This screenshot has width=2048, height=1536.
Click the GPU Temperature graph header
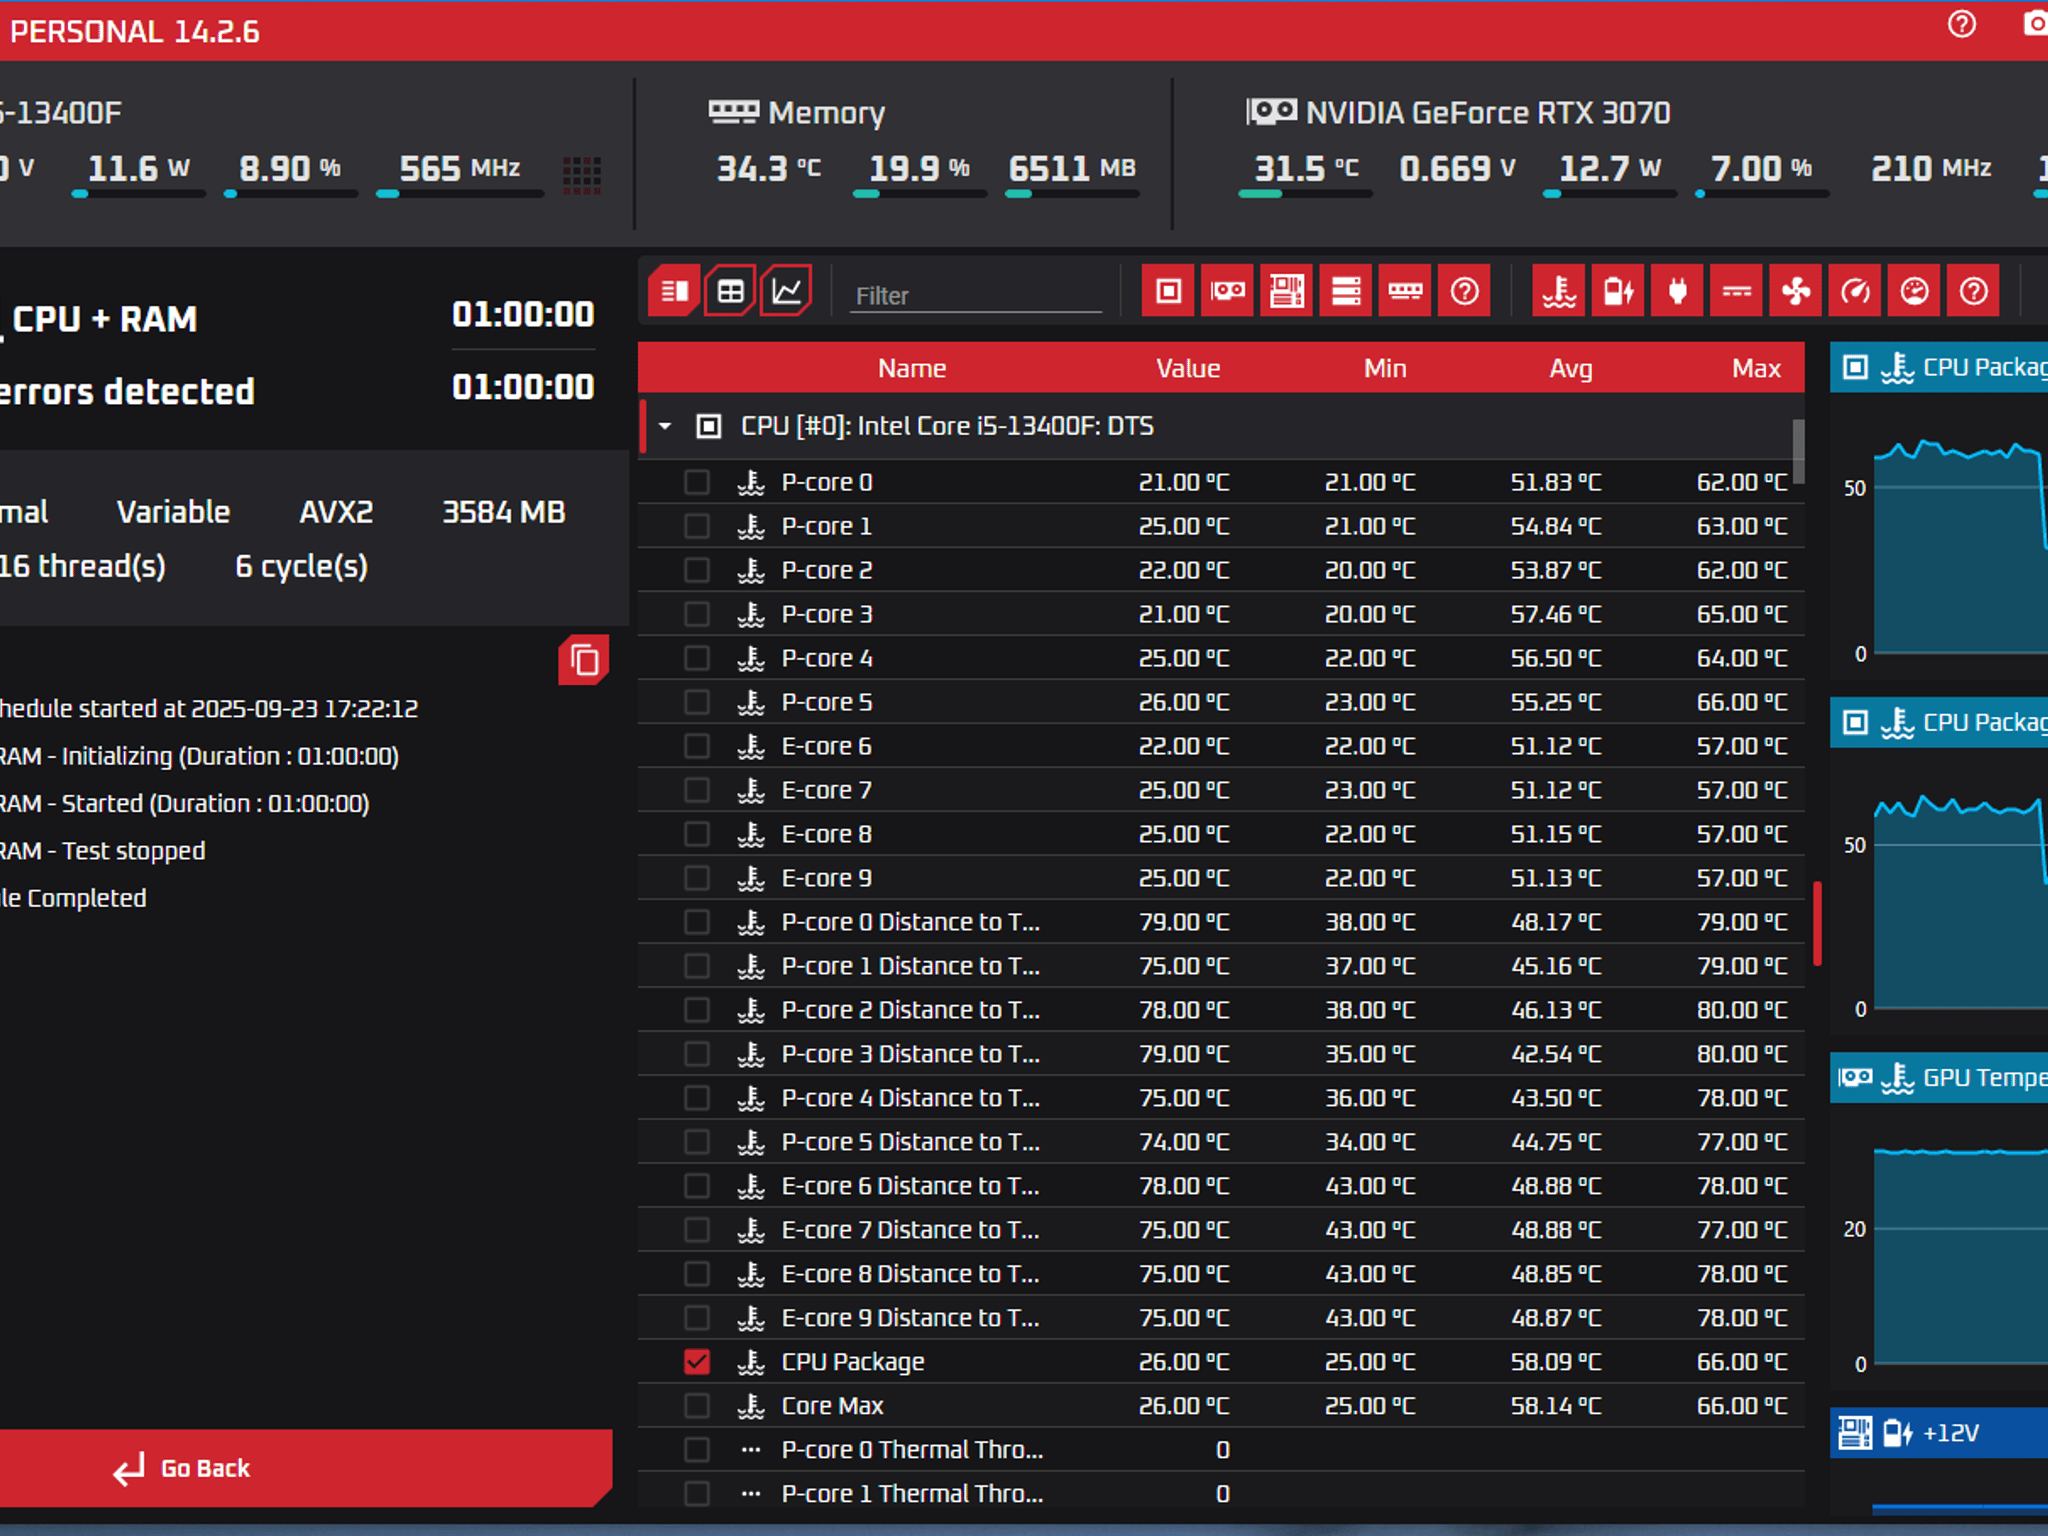(x=1939, y=1077)
